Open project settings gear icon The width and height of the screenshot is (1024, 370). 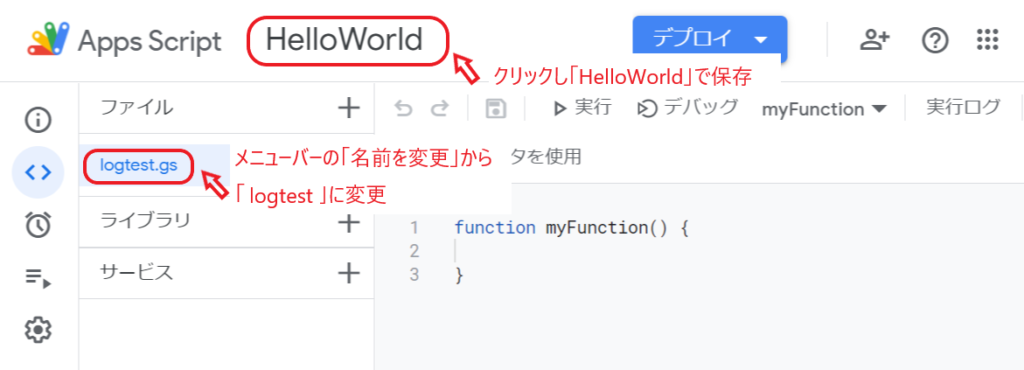[x=38, y=330]
